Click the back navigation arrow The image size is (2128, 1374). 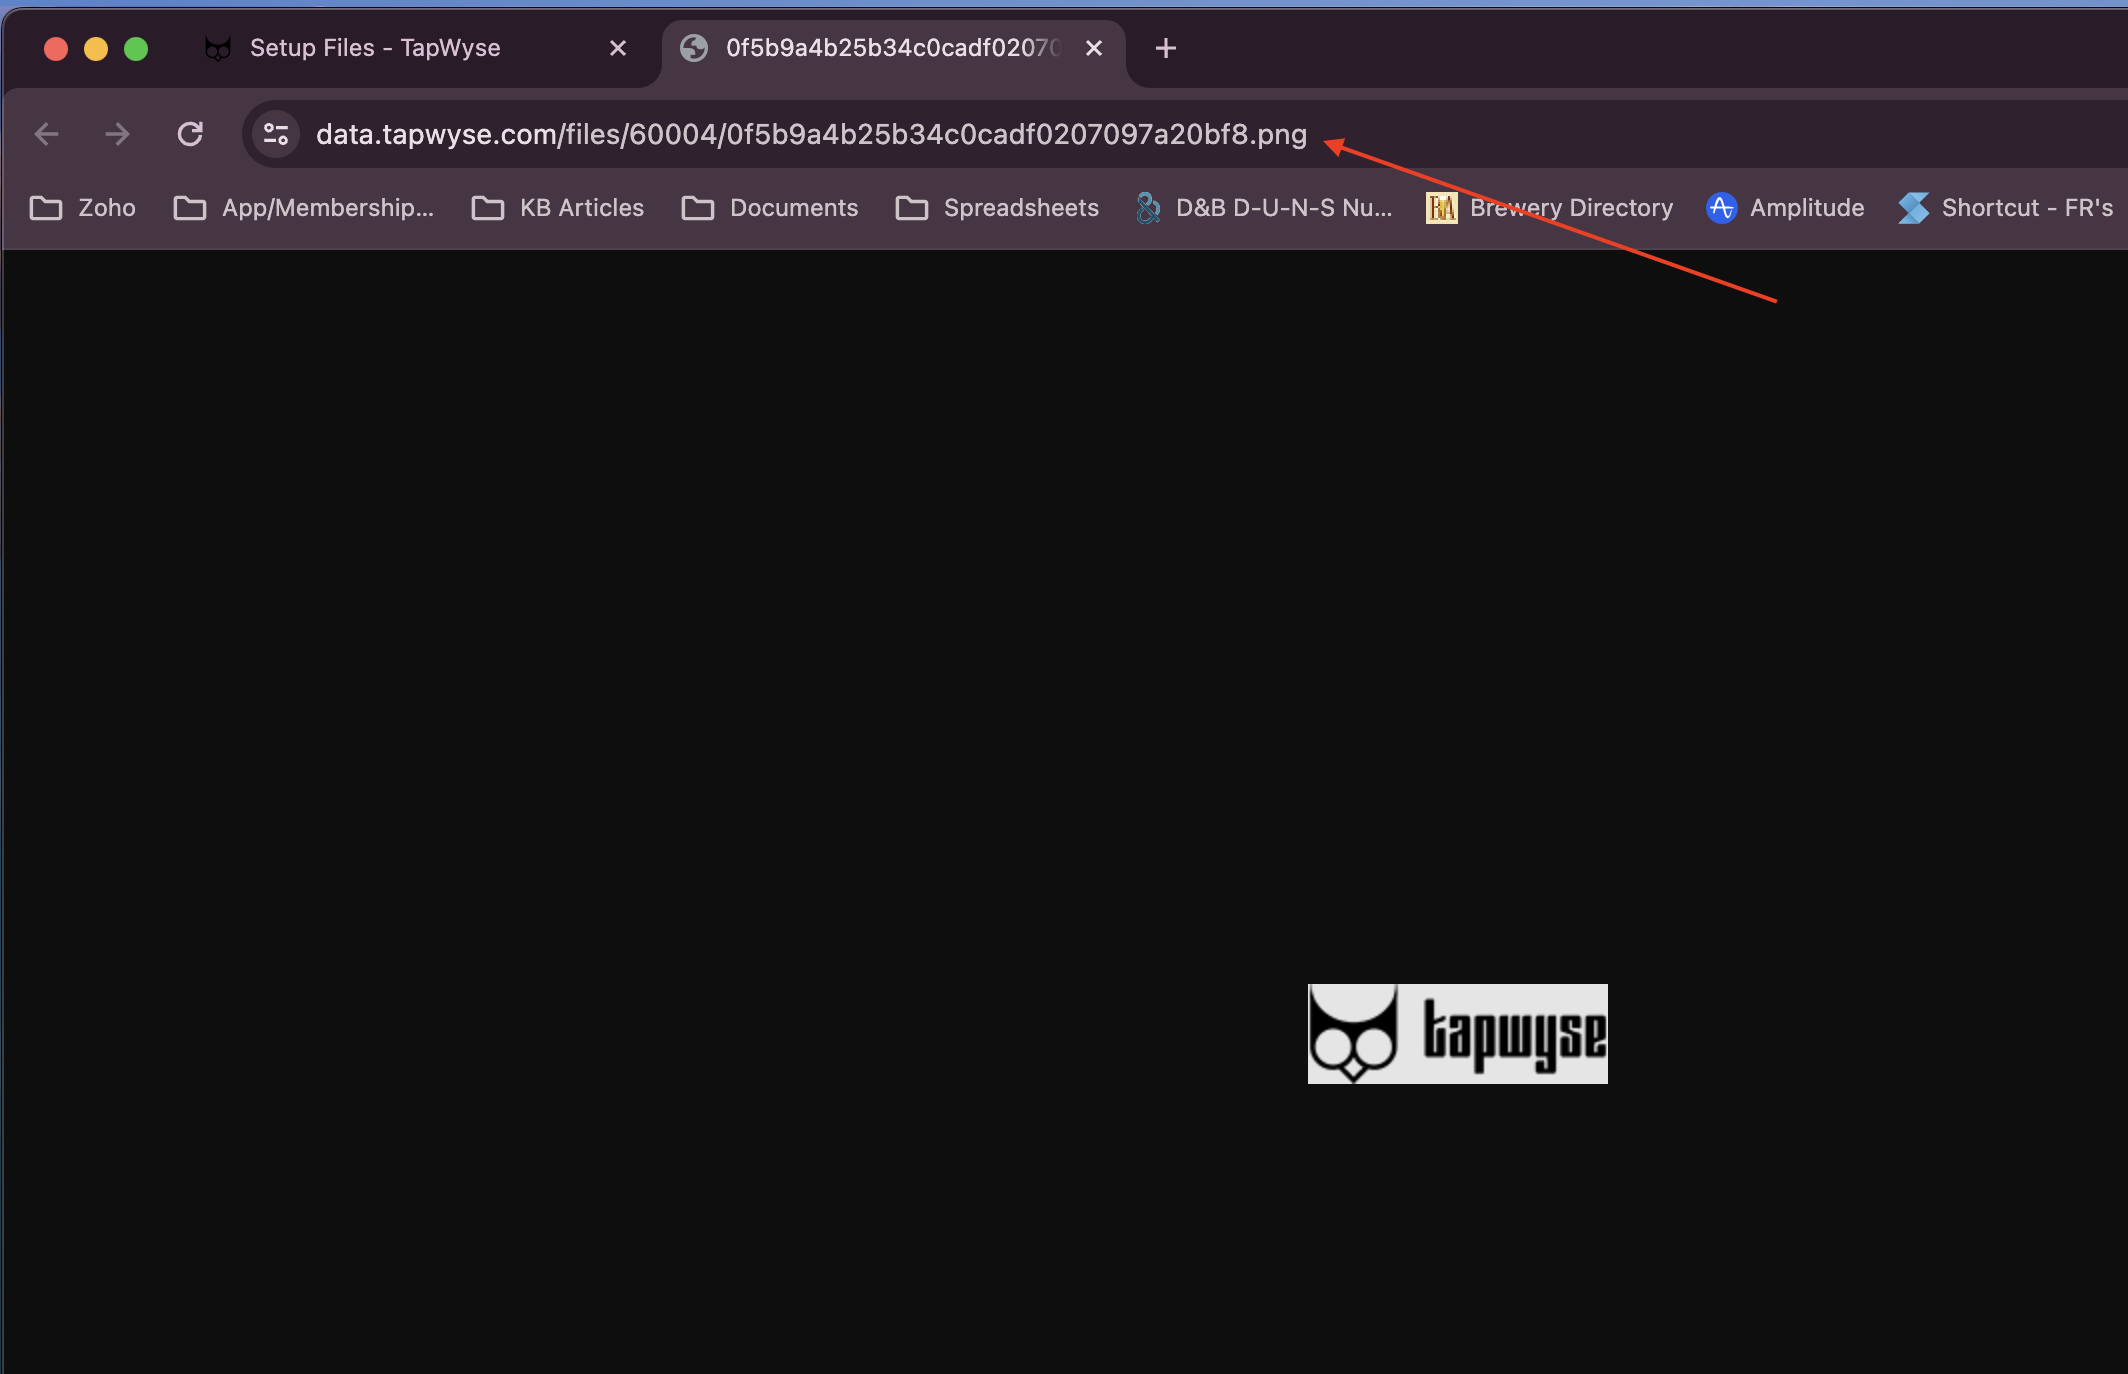47,134
